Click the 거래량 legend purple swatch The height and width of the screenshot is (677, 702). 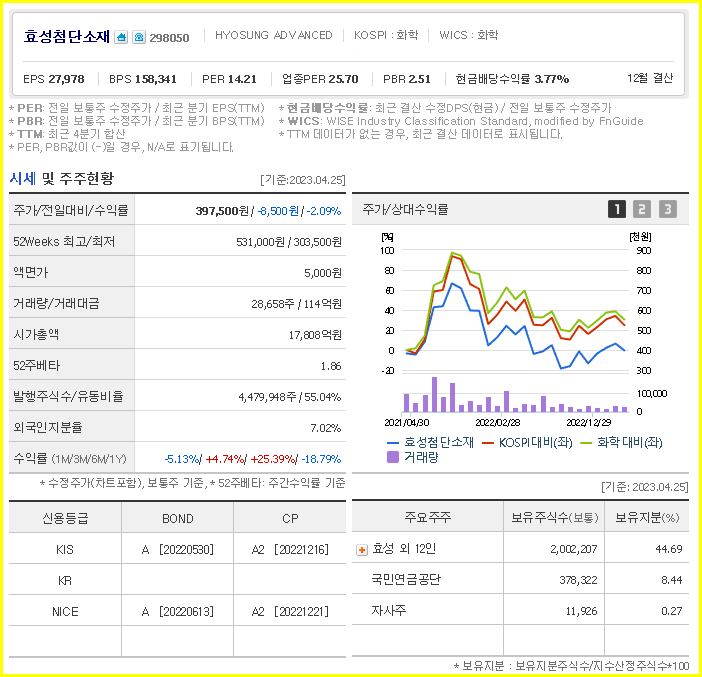tap(393, 457)
